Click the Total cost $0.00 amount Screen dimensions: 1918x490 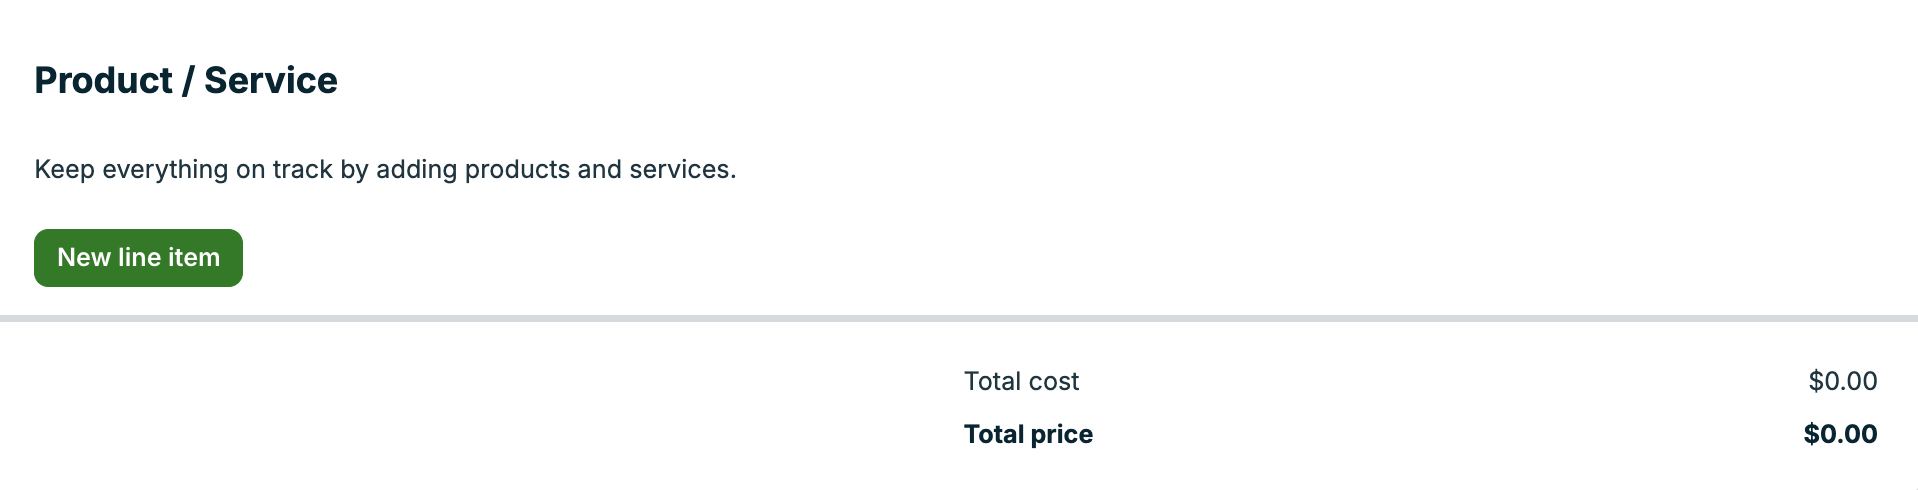1842,381
